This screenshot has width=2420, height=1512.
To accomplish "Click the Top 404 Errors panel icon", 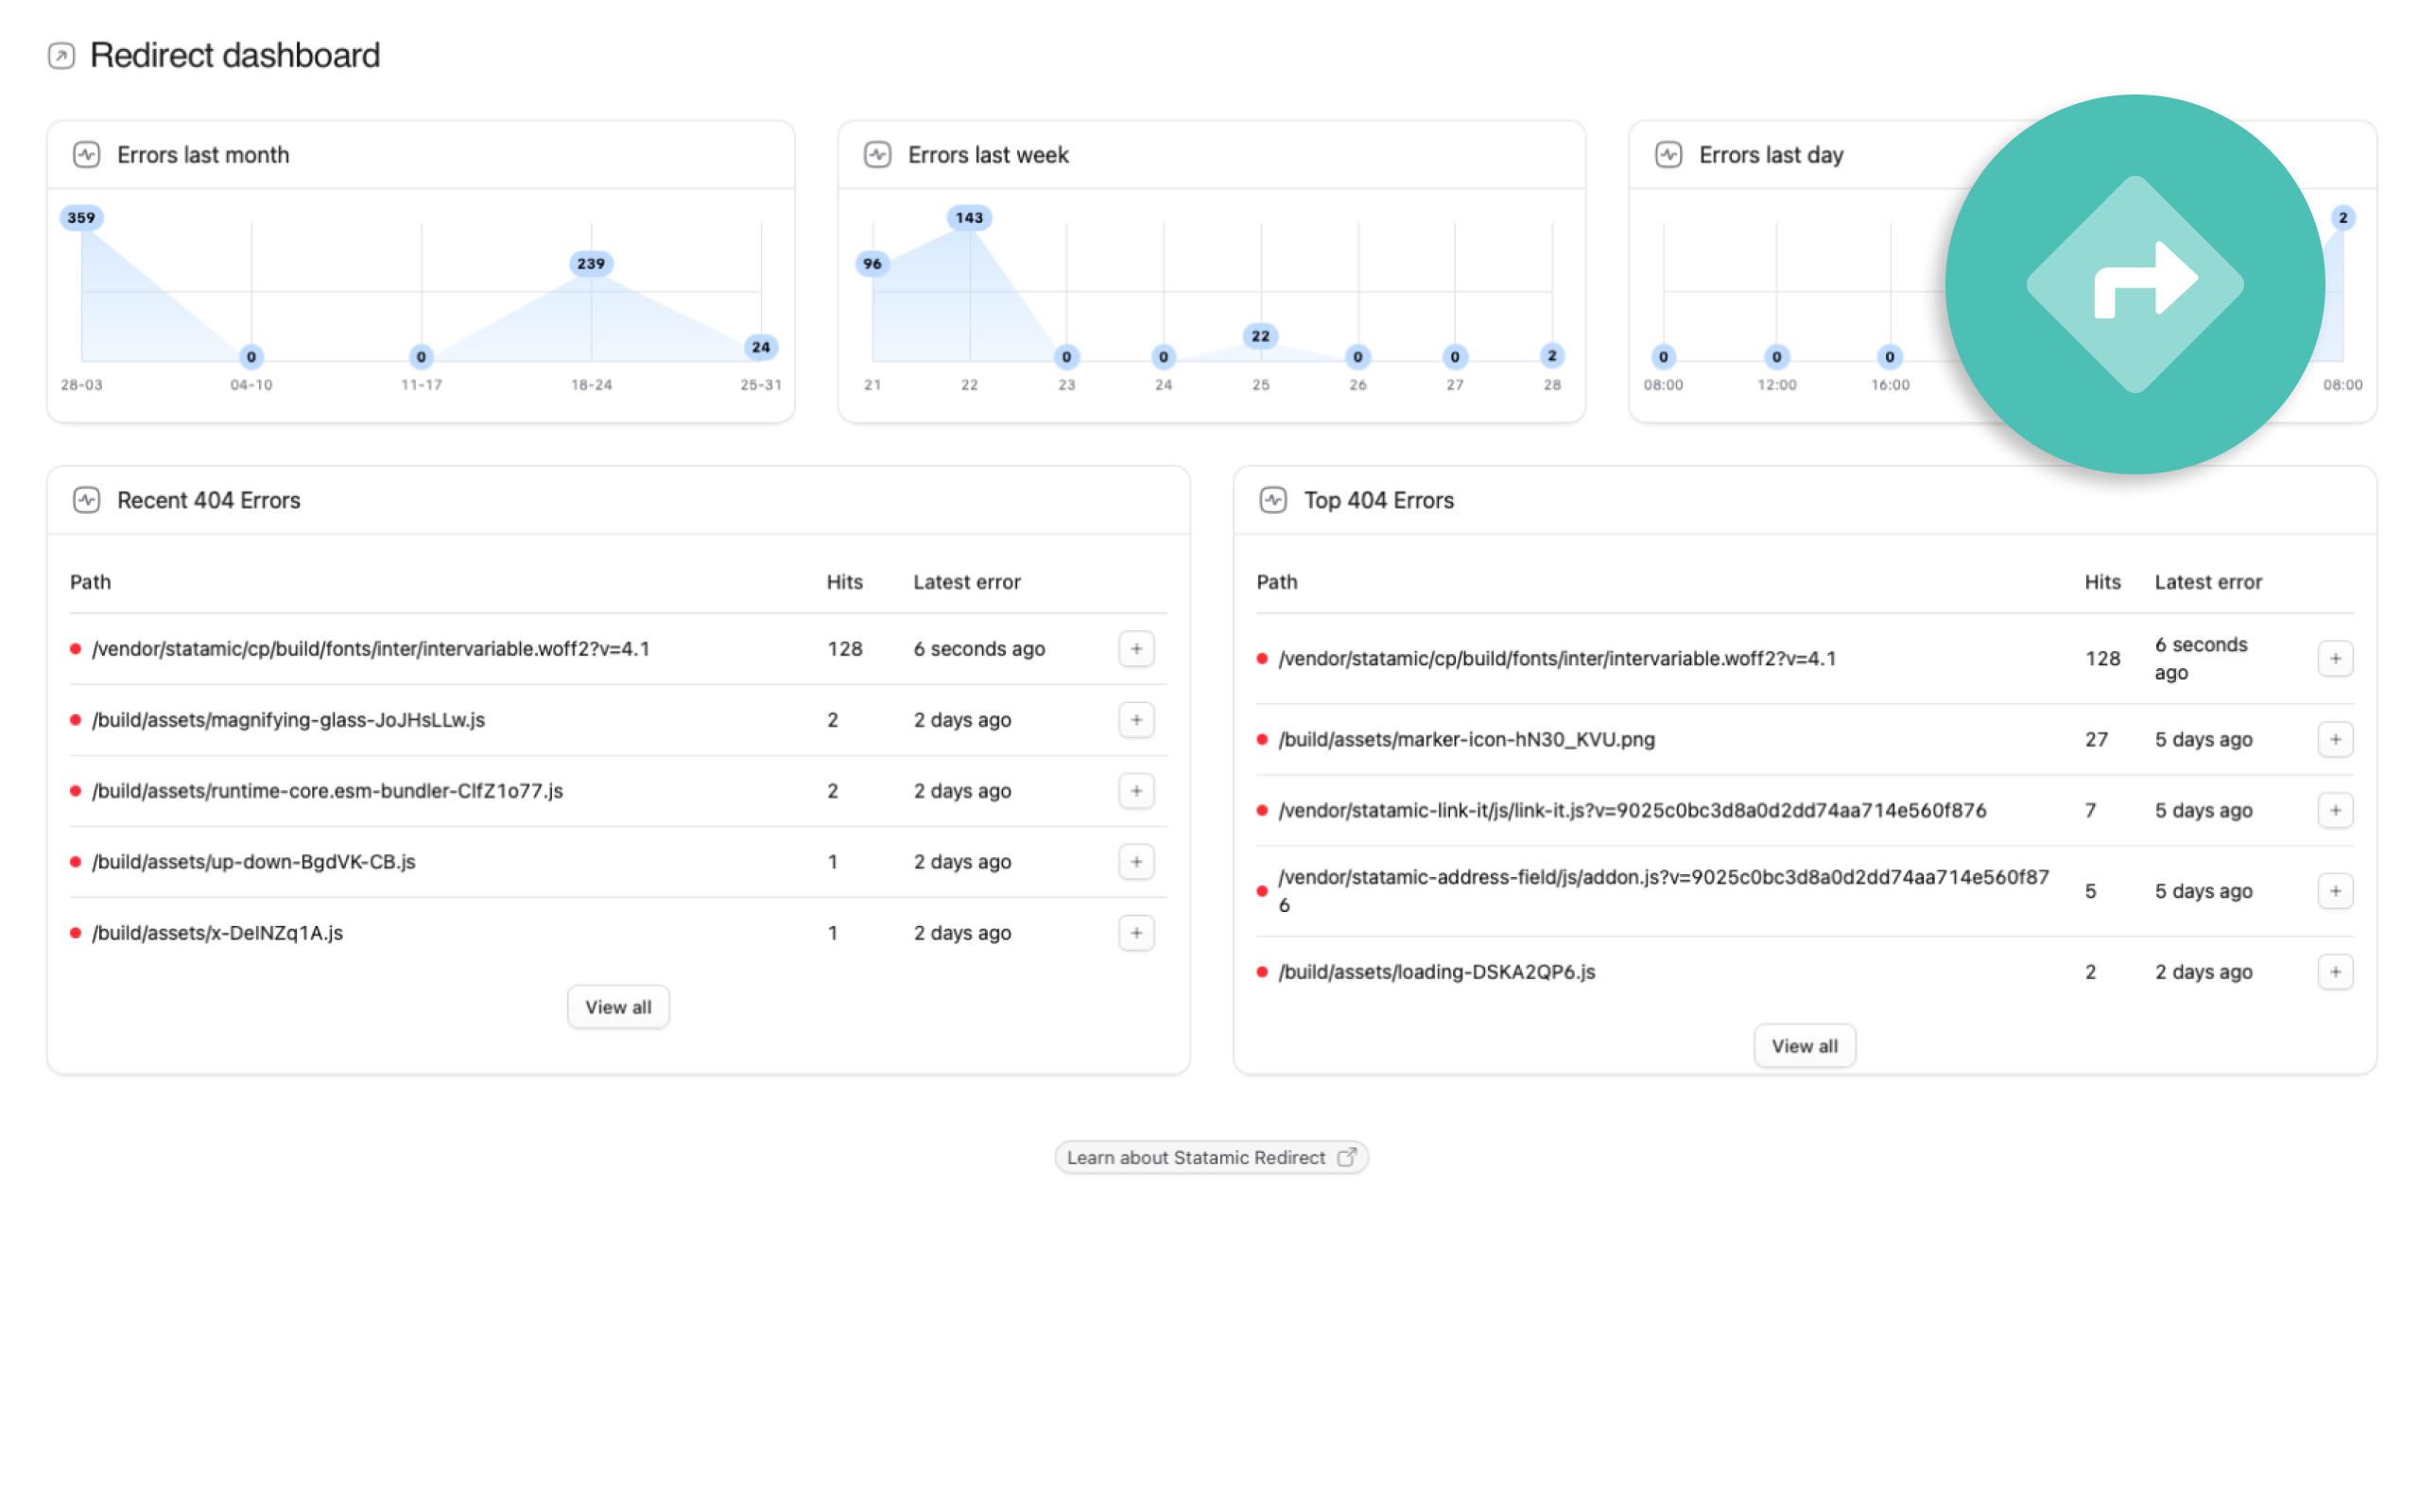I will pos(1273,500).
